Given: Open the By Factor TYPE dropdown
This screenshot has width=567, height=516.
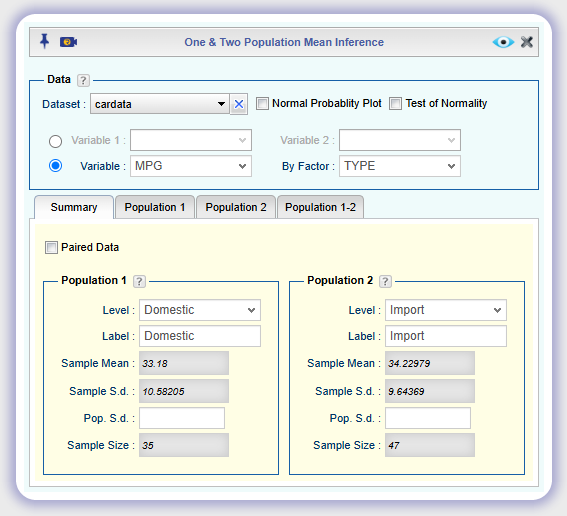Looking at the screenshot, I should (x=400, y=166).
